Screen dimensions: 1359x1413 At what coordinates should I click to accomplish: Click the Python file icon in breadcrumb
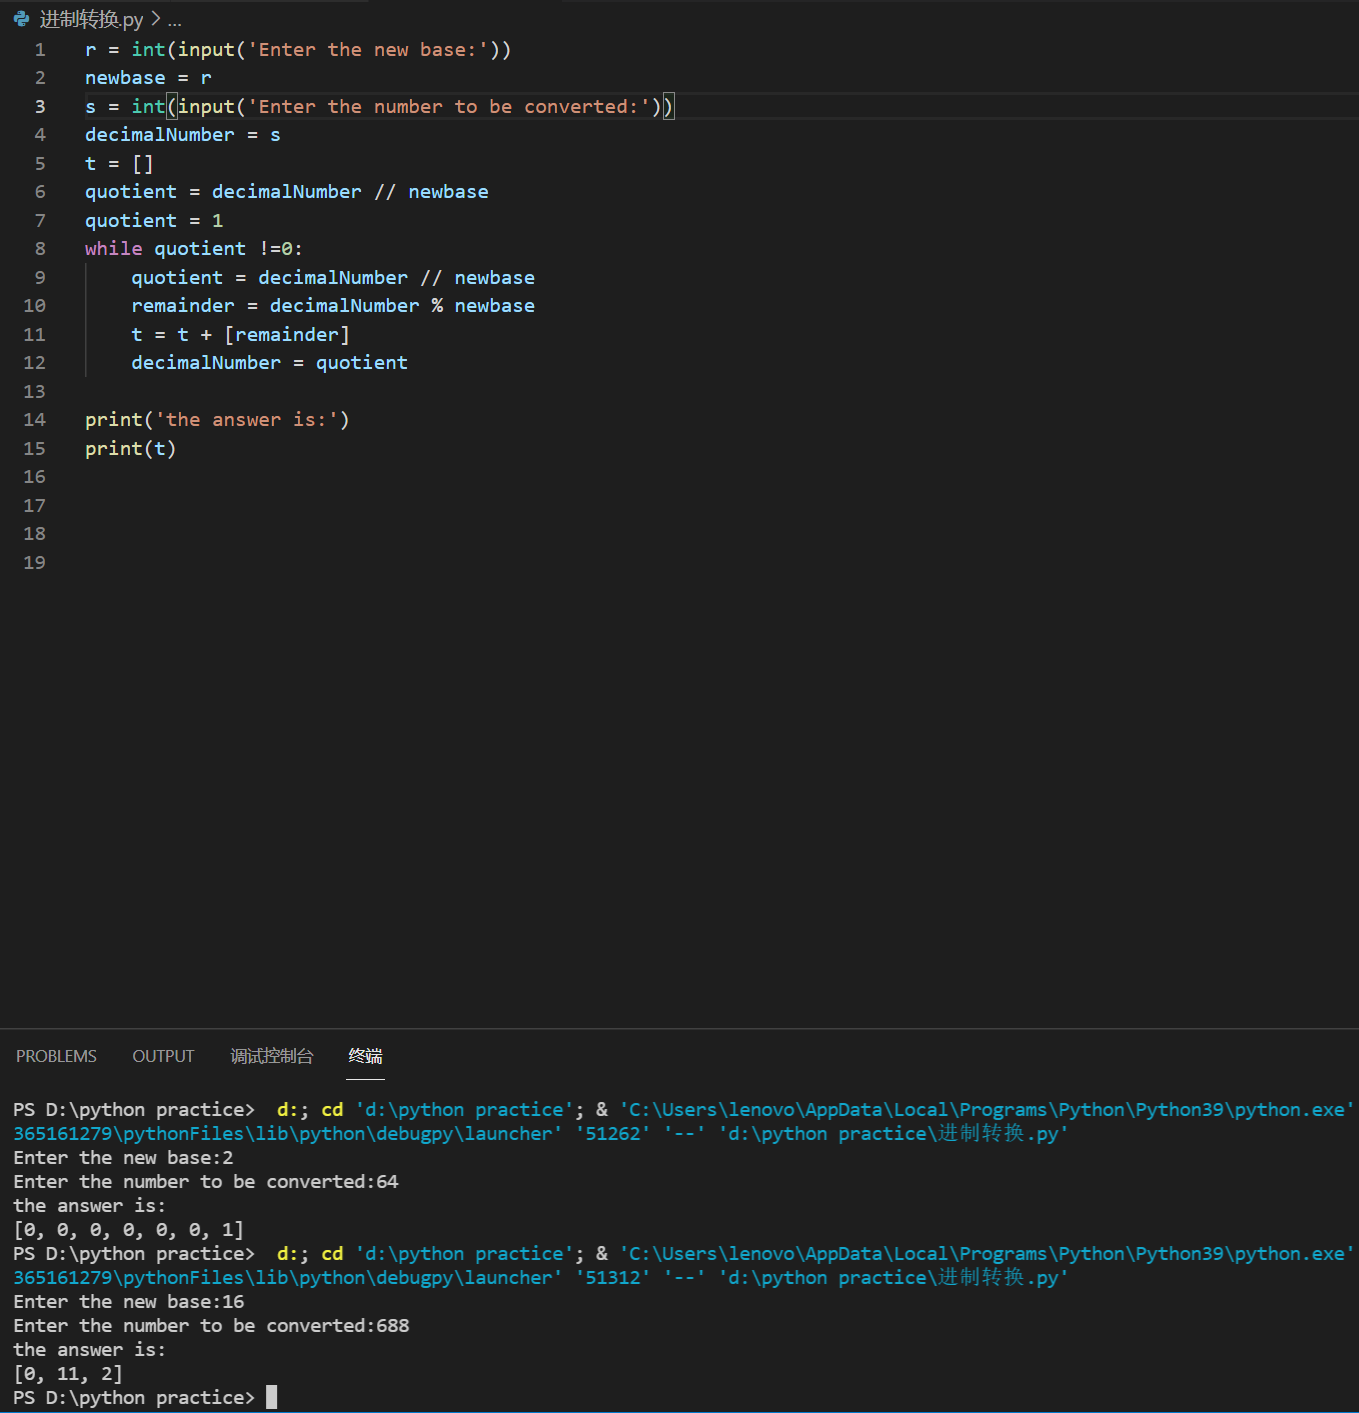point(21,19)
